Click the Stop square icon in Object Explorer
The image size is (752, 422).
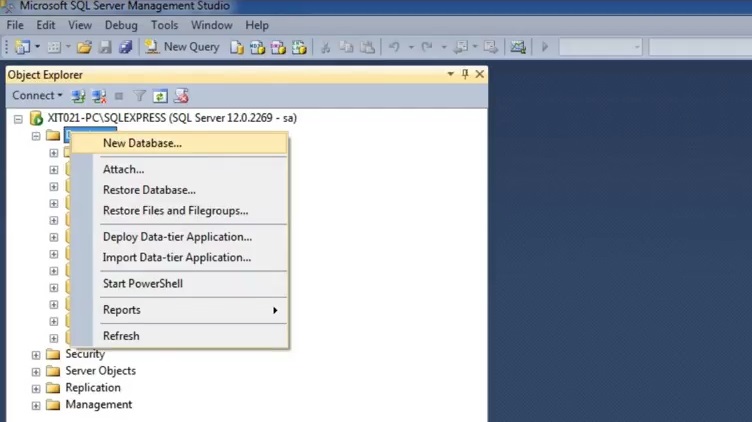[x=119, y=96]
